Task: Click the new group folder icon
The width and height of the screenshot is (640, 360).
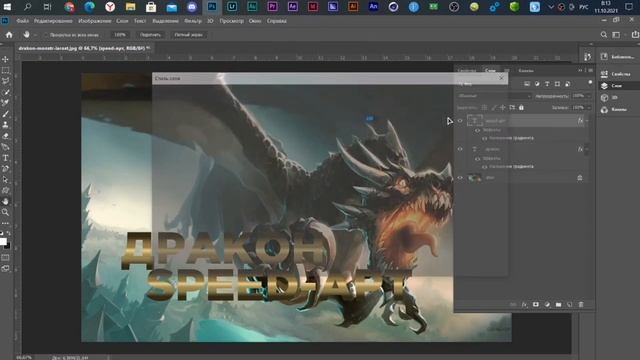Action: coord(558,304)
